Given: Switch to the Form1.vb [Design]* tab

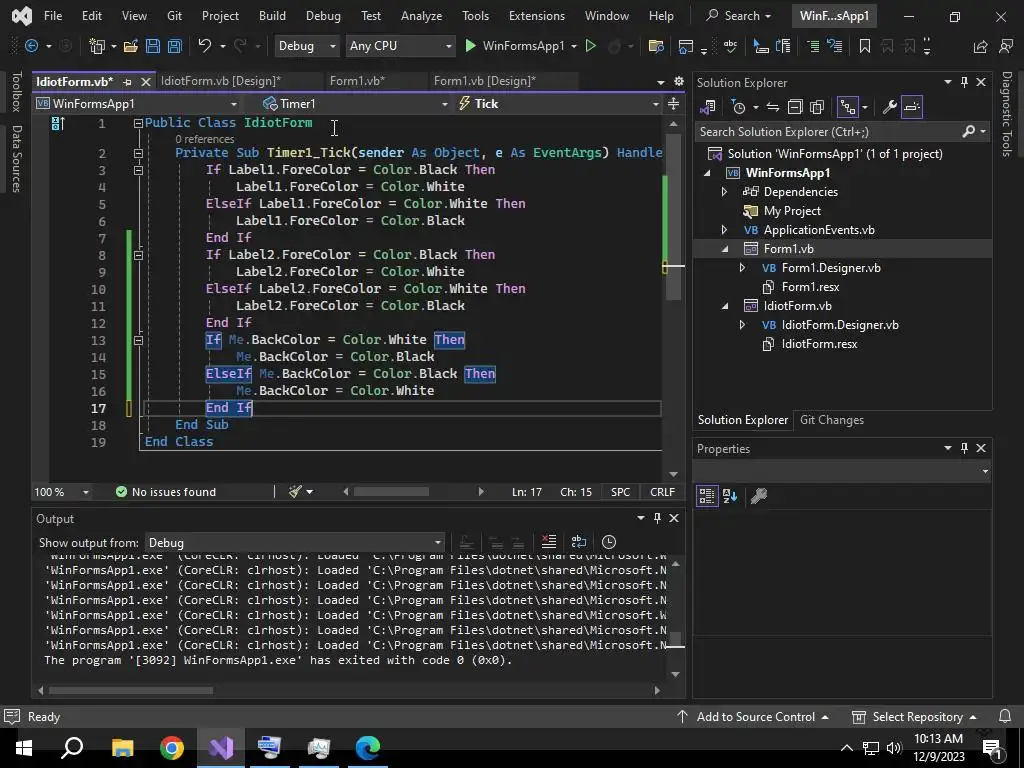Looking at the screenshot, I should click(x=484, y=81).
